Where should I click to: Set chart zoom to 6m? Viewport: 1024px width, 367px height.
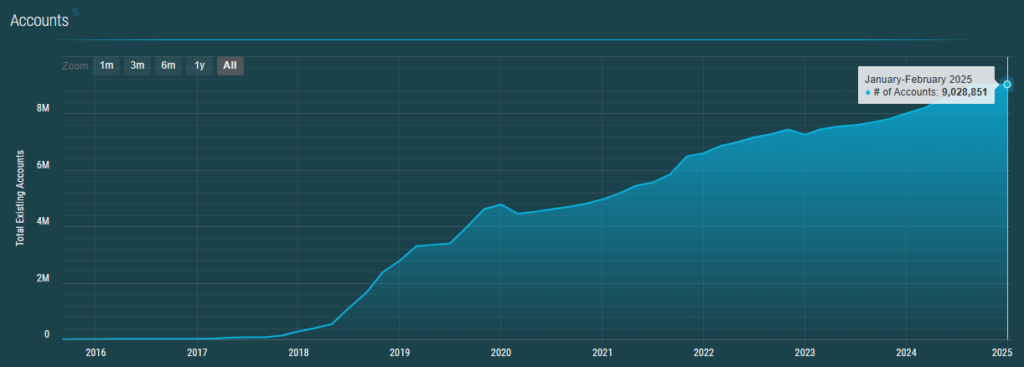[x=168, y=65]
